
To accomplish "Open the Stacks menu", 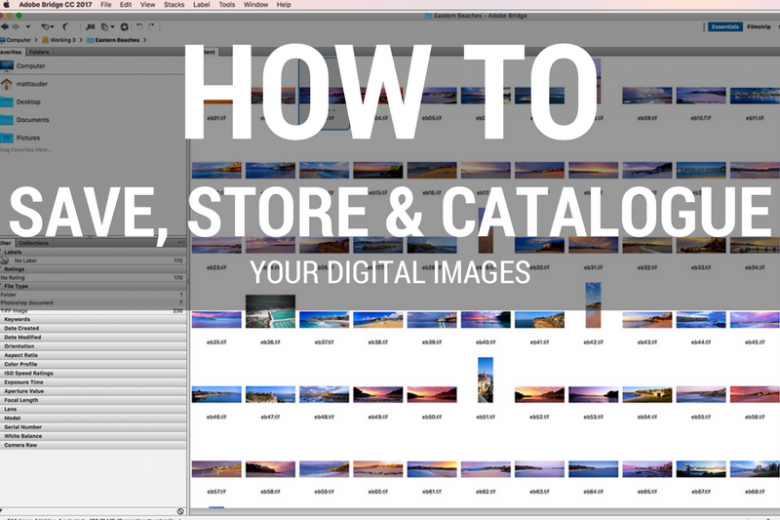I will coord(174,4).
